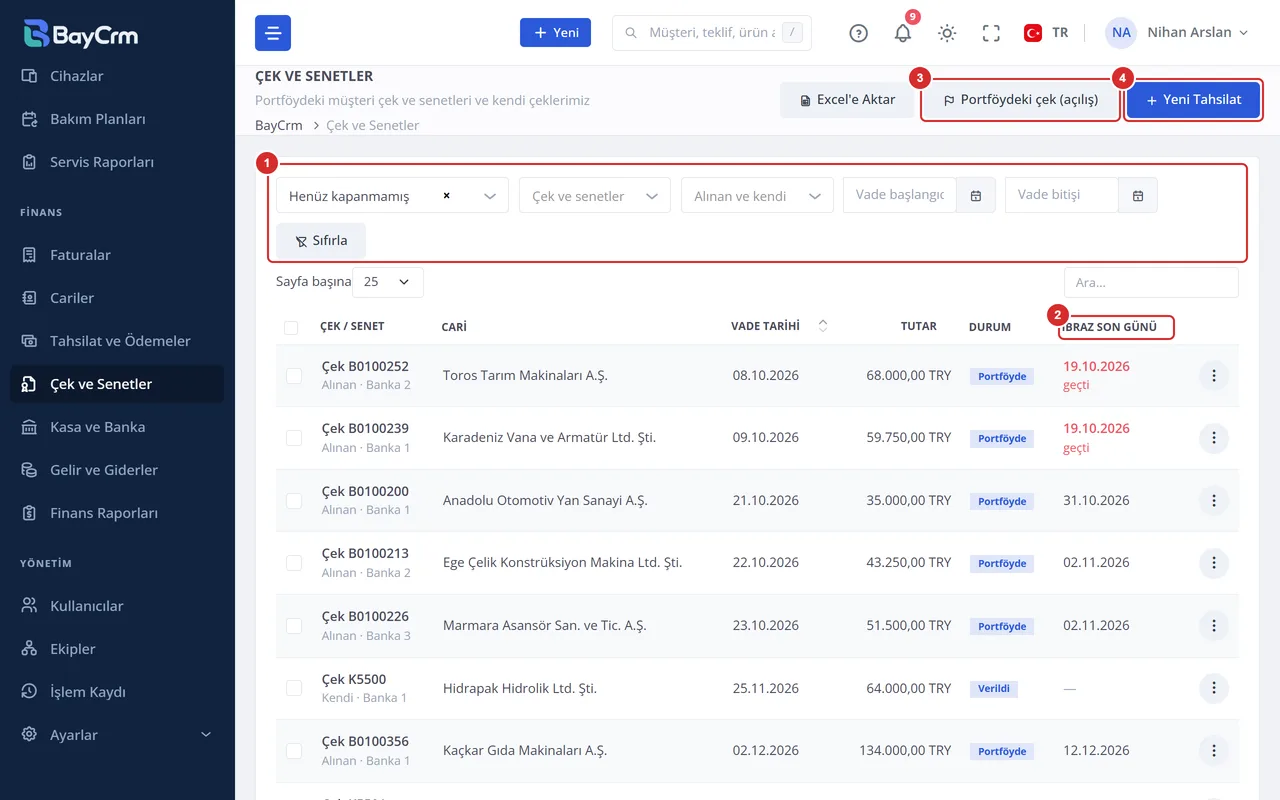Open the hamburger sidebar menu button

273,33
